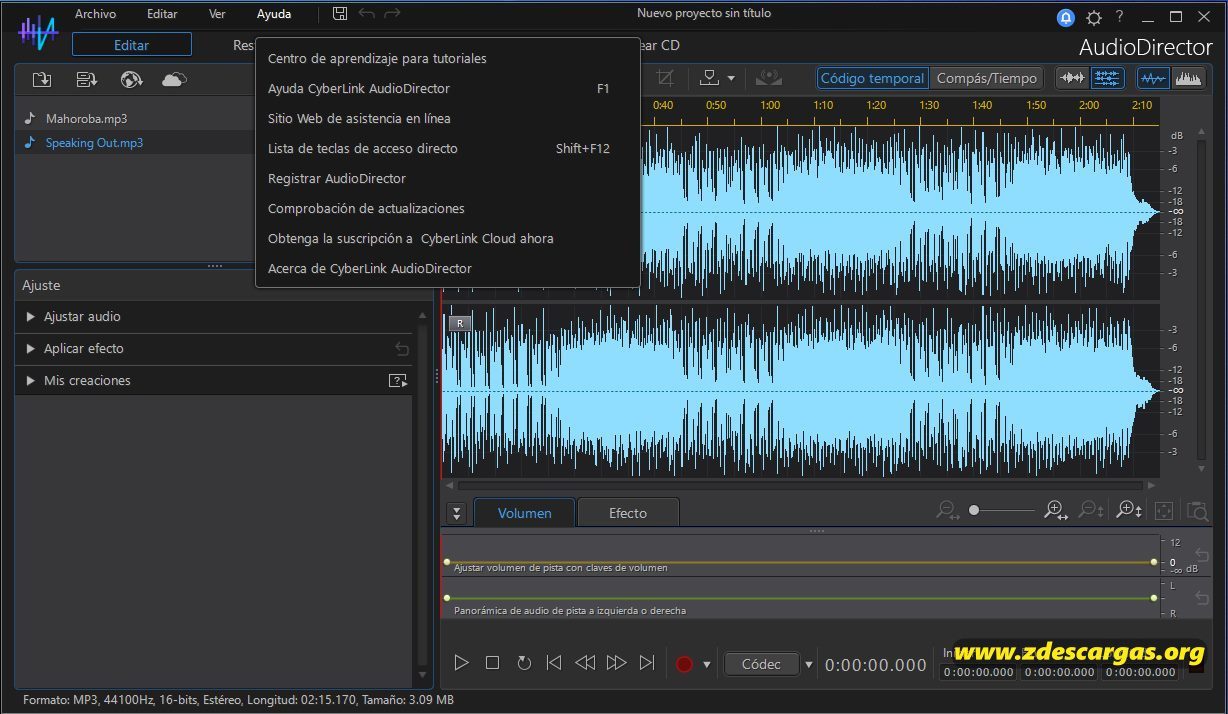
Task: Save project using floppy disk icon
Action: [340, 13]
